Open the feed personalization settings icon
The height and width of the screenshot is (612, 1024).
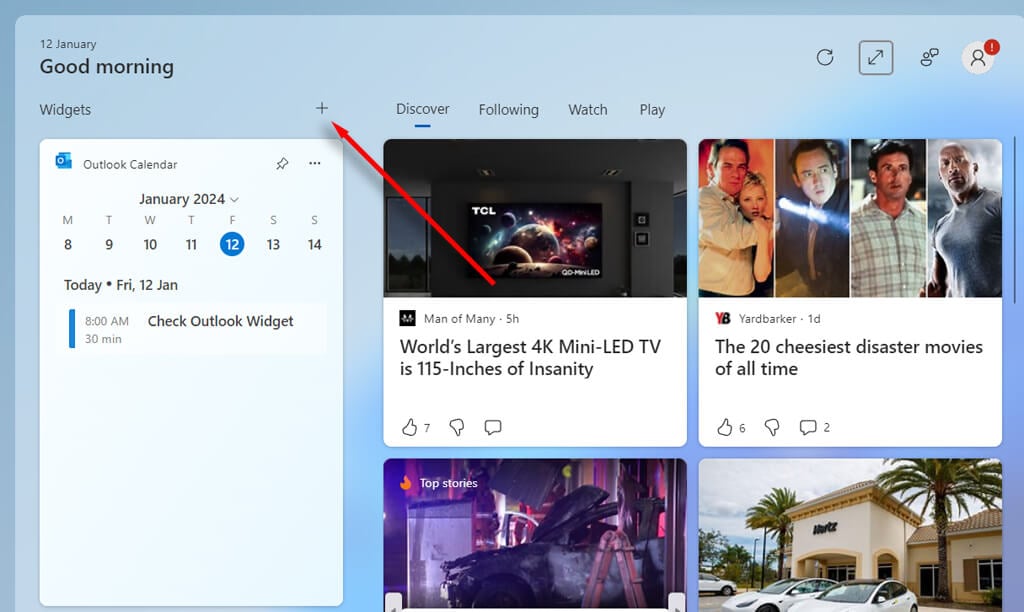coord(929,57)
